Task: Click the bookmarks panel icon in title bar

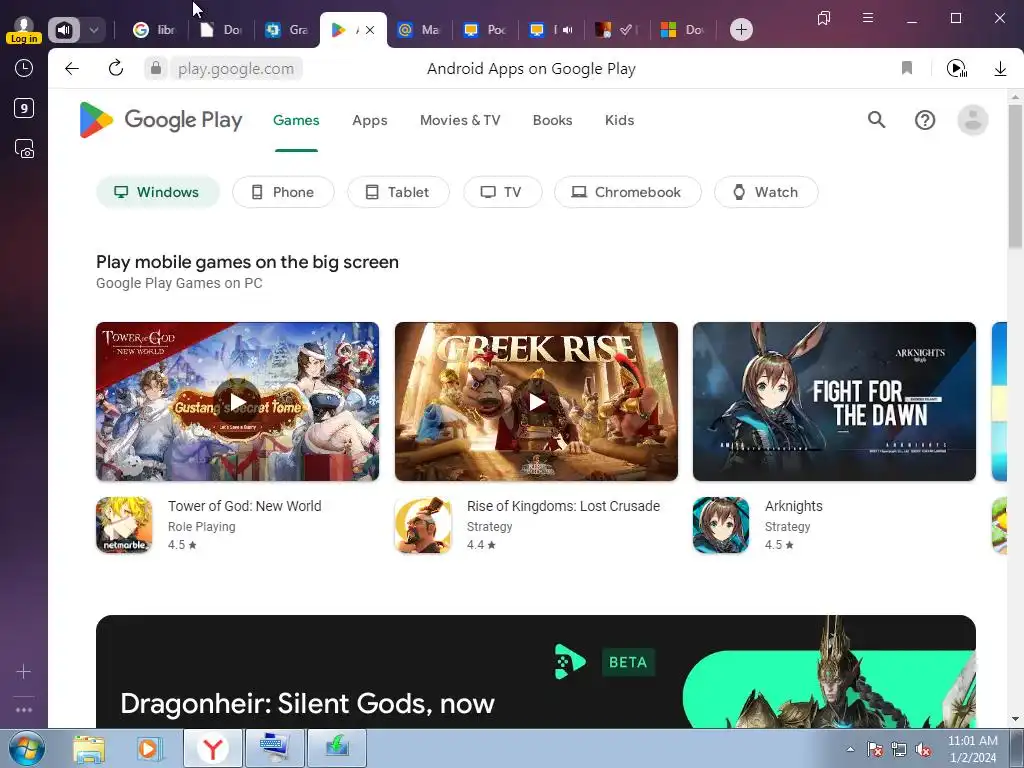Action: pyautogui.click(x=824, y=18)
